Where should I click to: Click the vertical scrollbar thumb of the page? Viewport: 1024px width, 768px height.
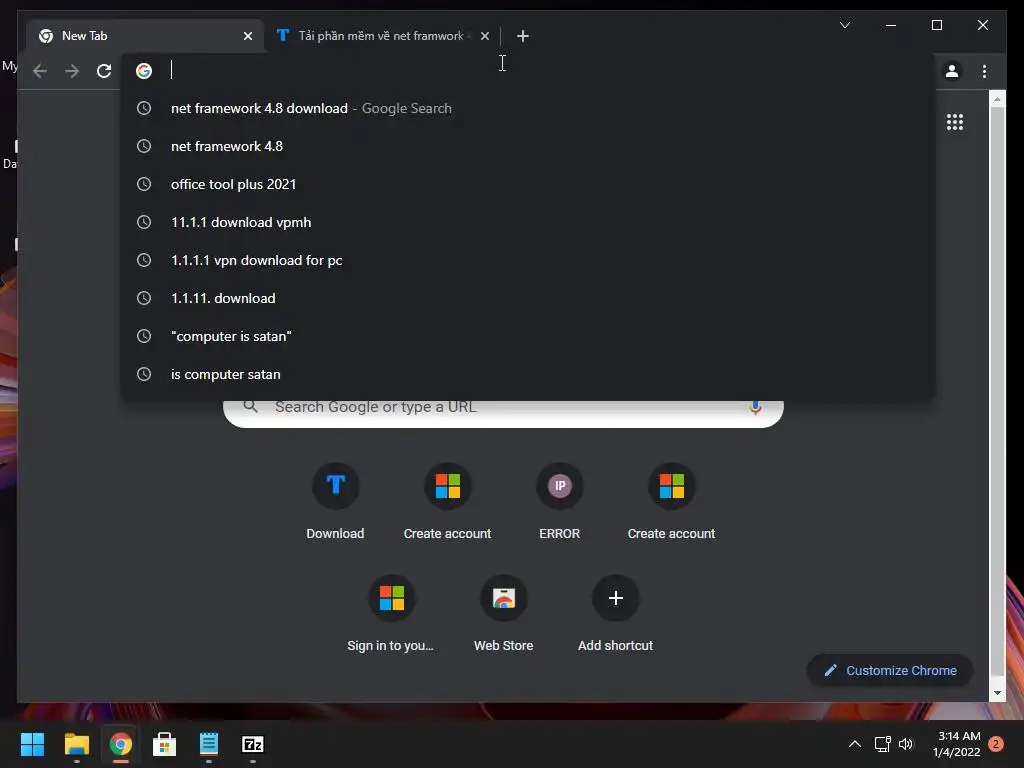(997, 392)
